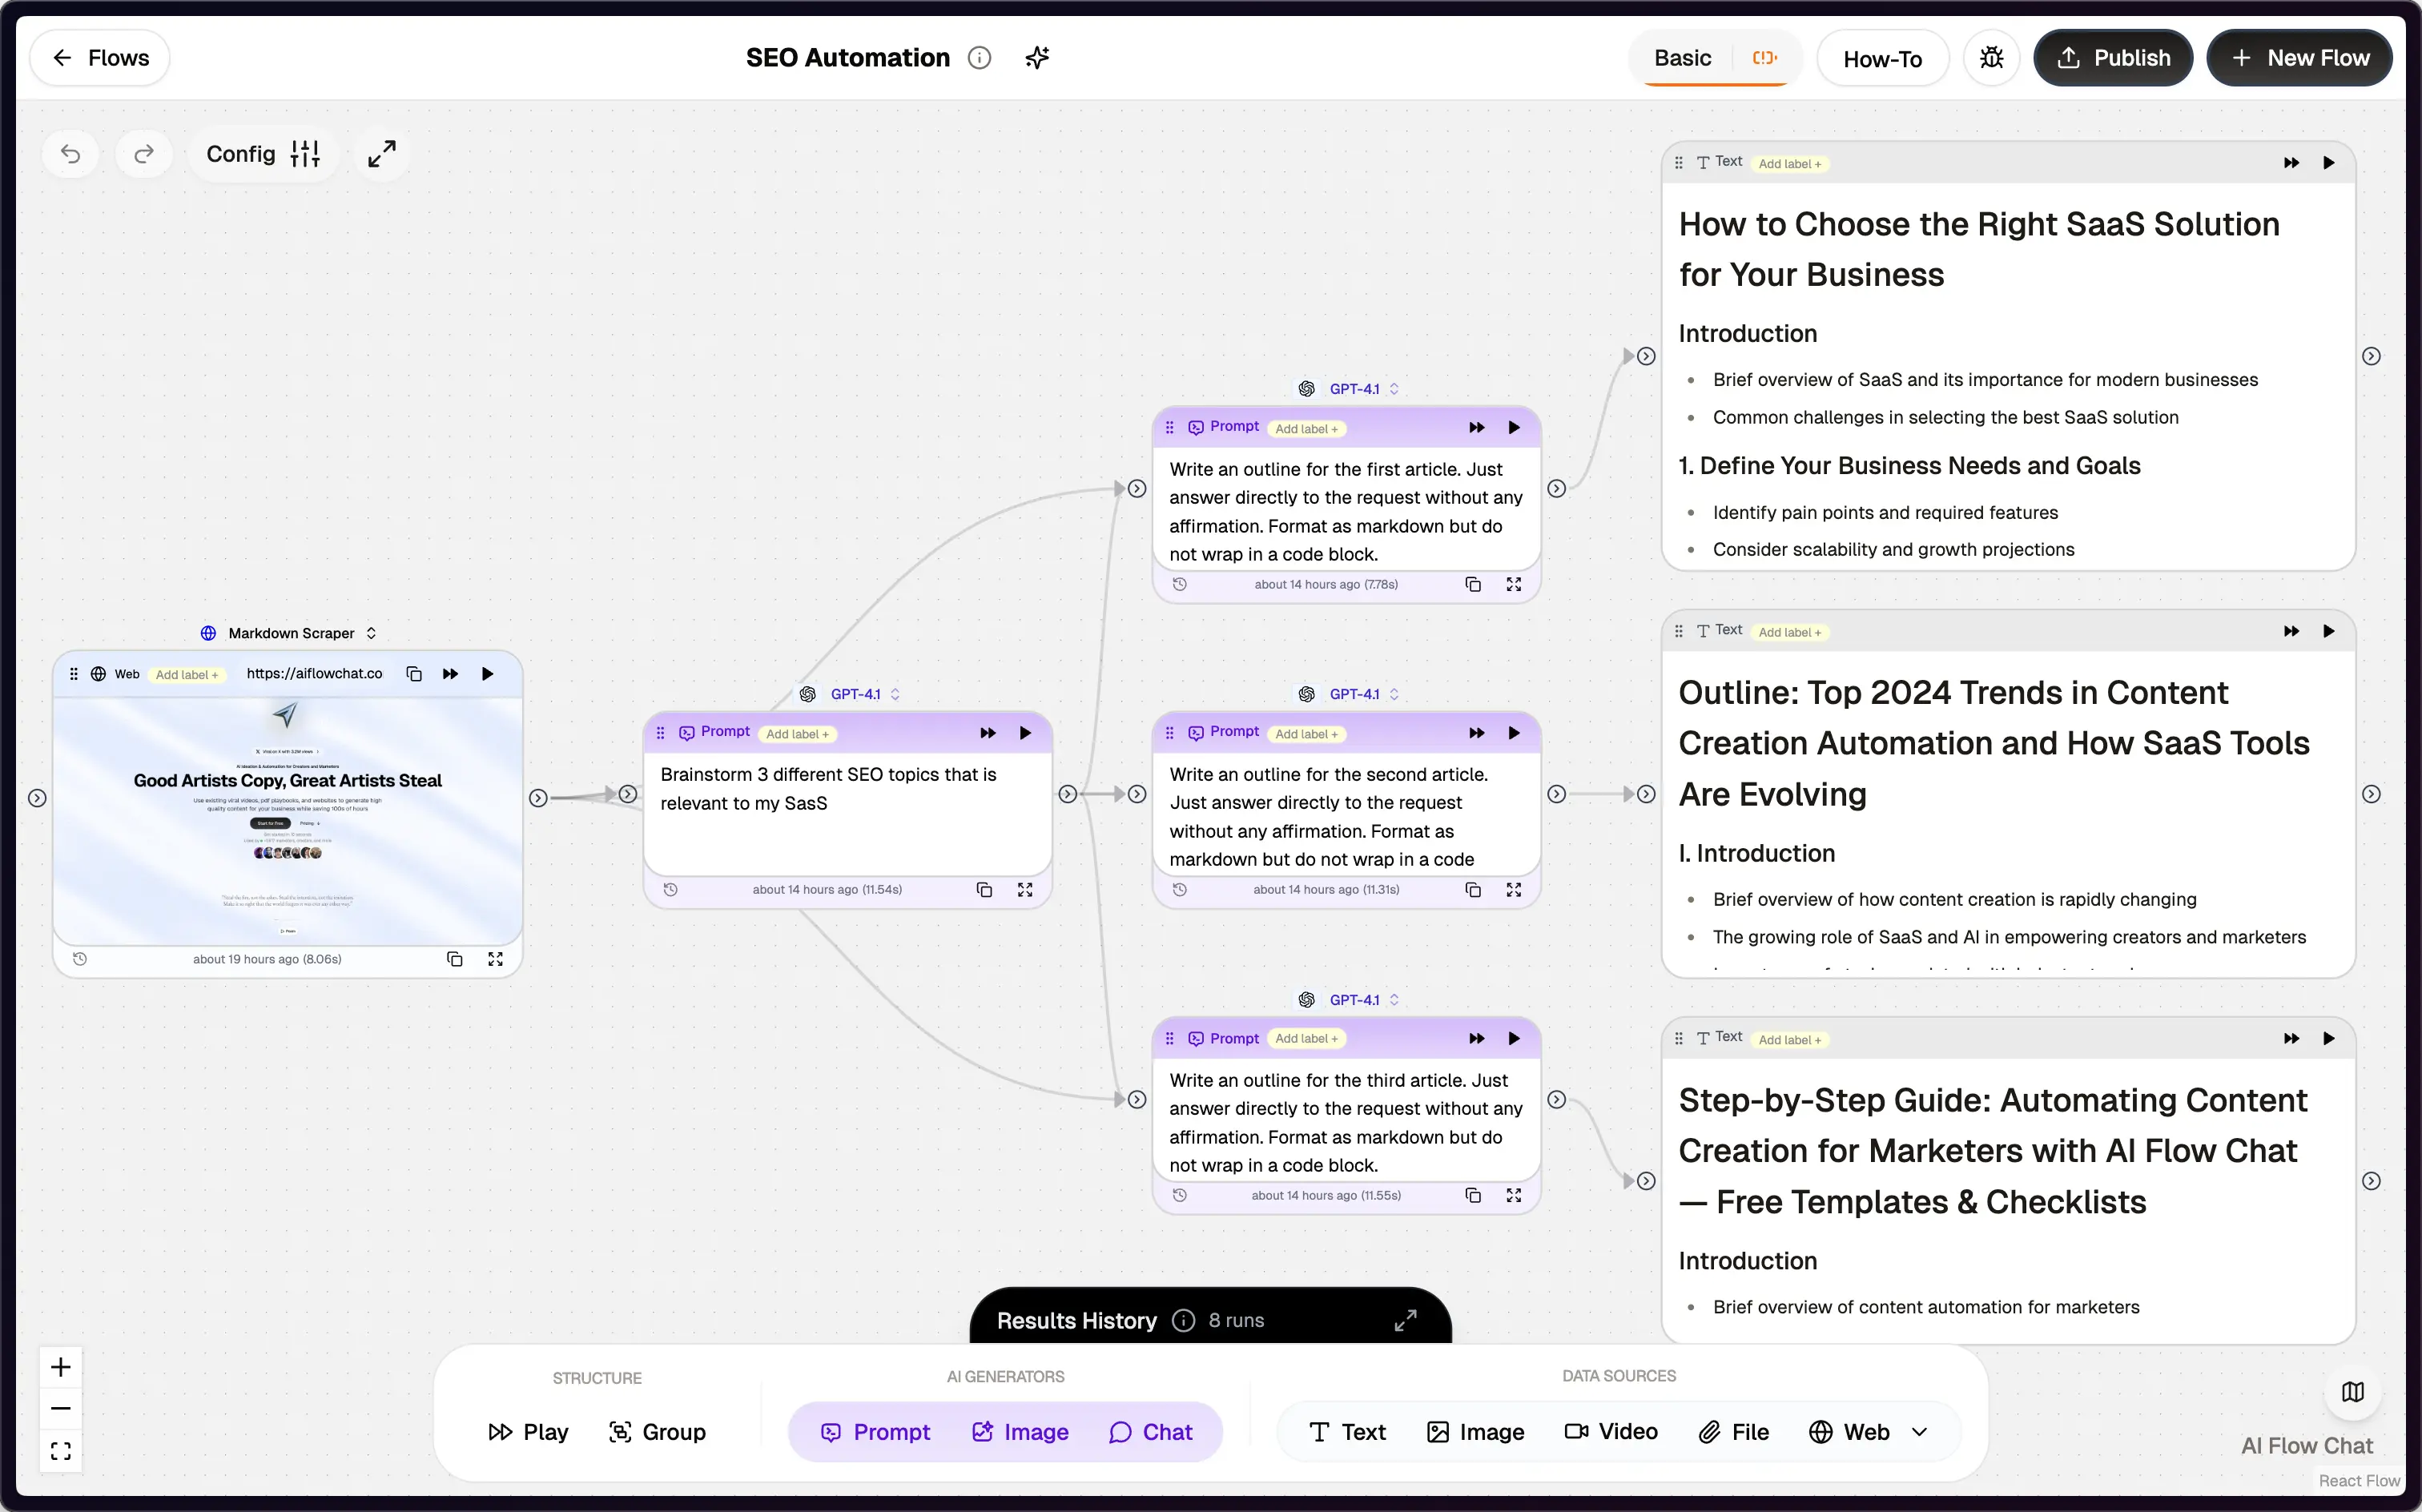
Task: Open the map icon above AI Flow Chat
Action: tap(2352, 1392)
